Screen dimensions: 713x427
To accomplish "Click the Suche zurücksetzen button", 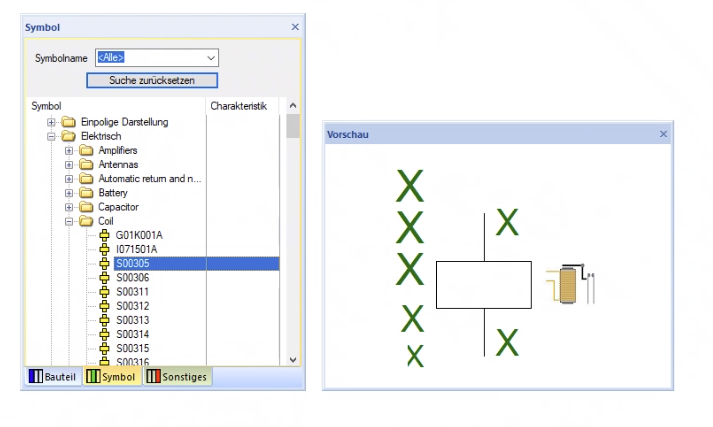I will click(x=152, y=79).
